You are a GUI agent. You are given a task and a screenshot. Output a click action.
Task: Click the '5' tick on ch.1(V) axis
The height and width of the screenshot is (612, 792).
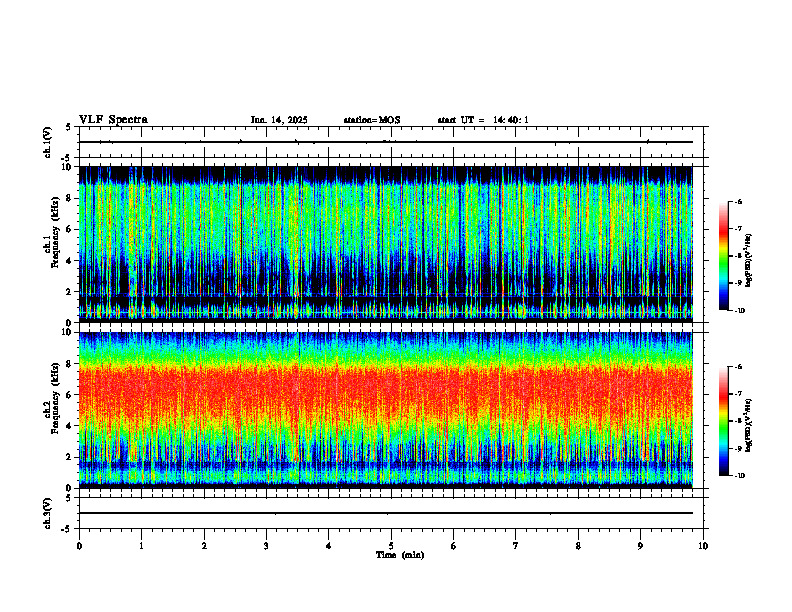(69, 127)
